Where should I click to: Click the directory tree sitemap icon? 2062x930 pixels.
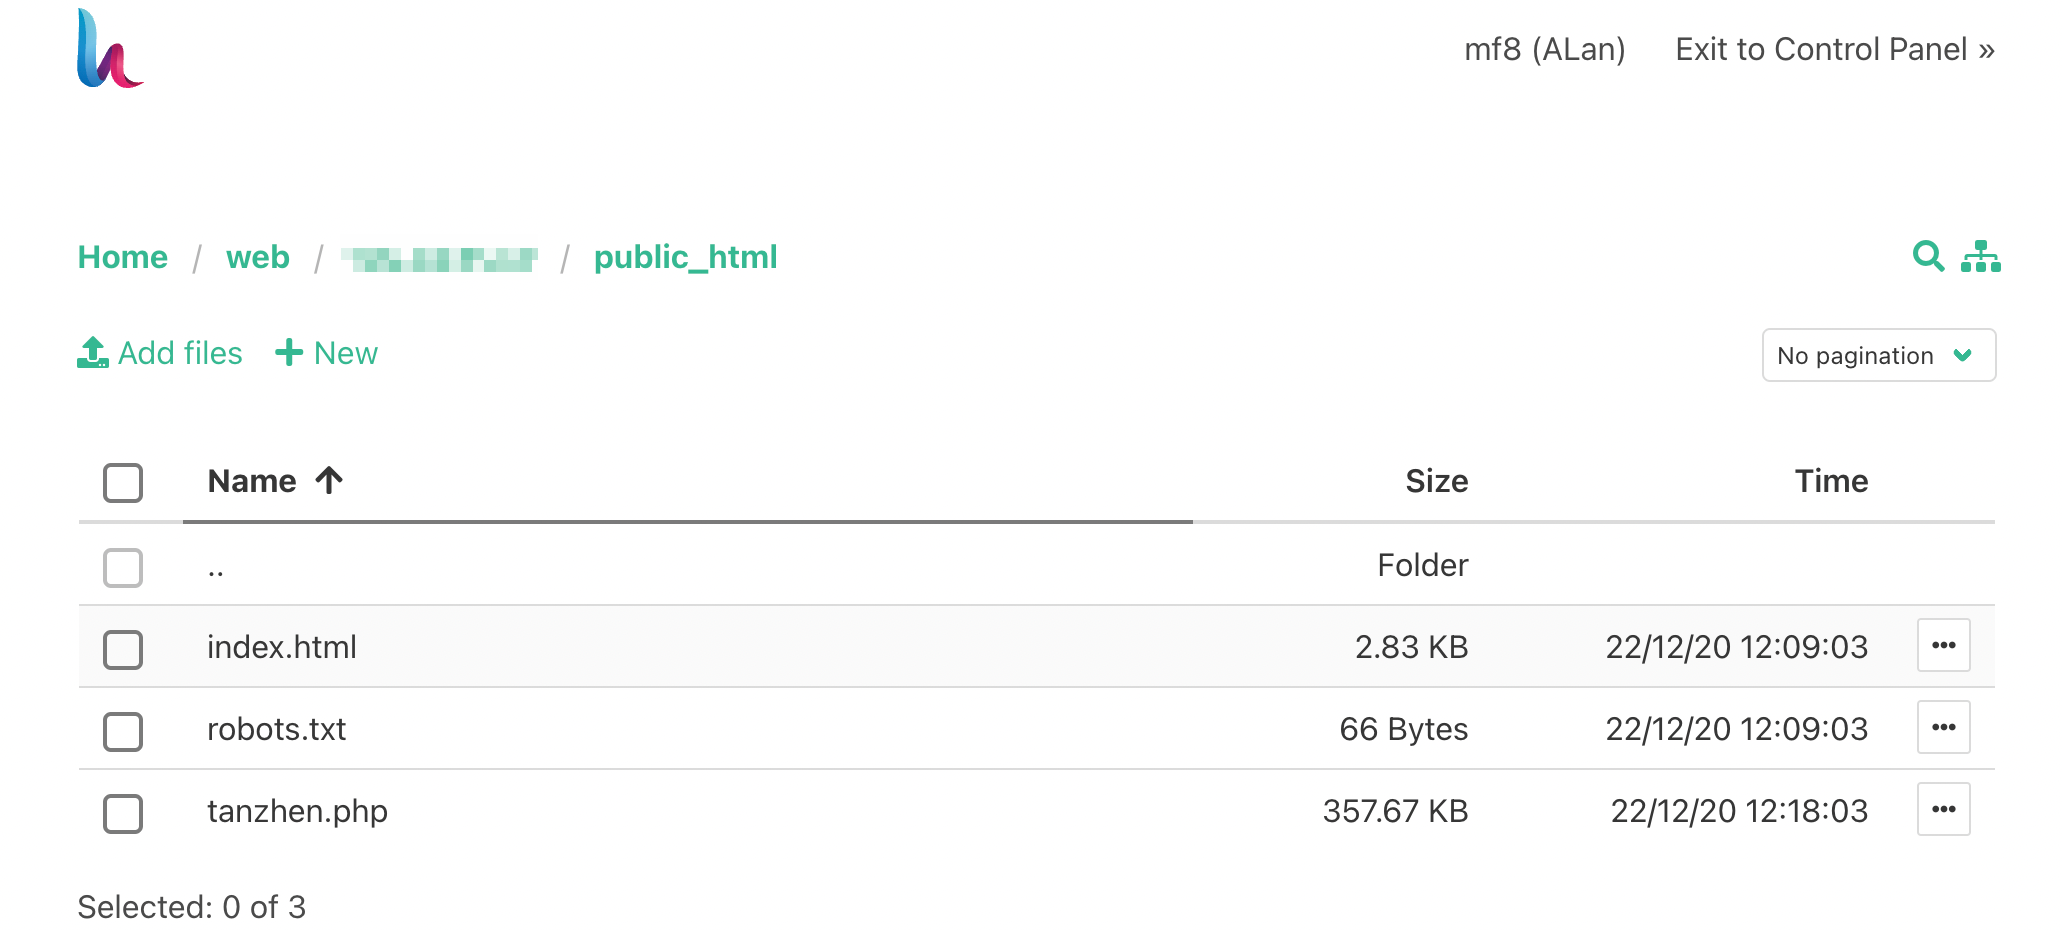point(1980,256)
